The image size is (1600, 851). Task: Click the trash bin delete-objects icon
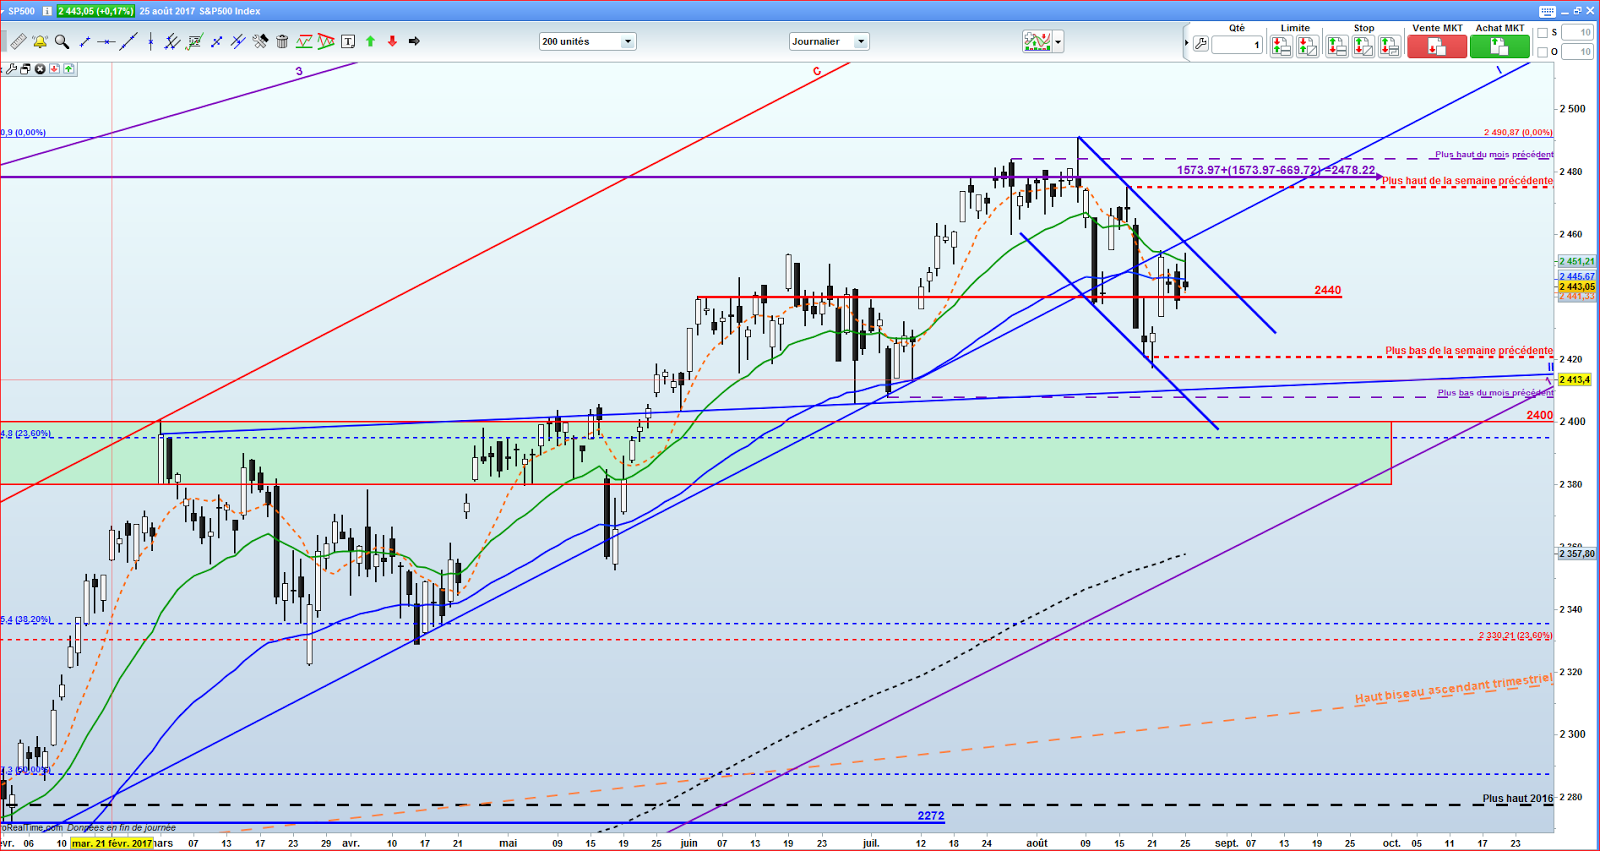282,41
